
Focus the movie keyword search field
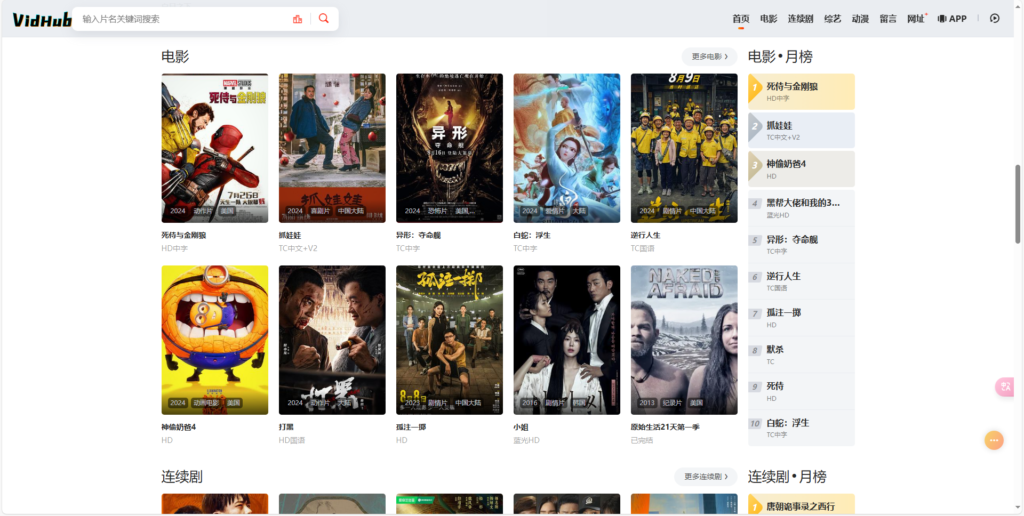[183, 19]
